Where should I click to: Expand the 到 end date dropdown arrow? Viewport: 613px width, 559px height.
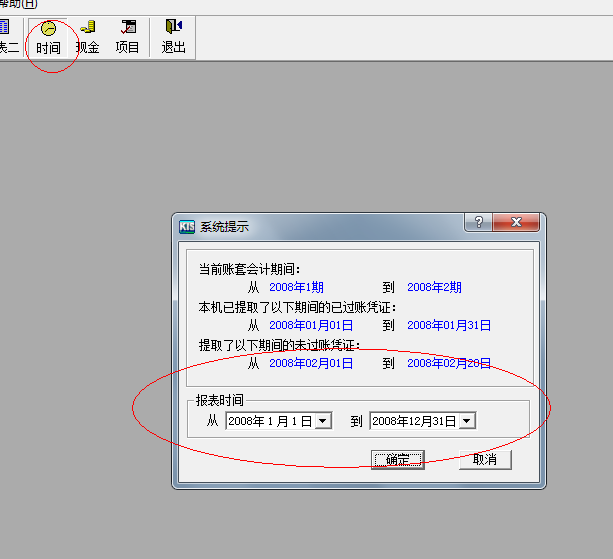467,422
